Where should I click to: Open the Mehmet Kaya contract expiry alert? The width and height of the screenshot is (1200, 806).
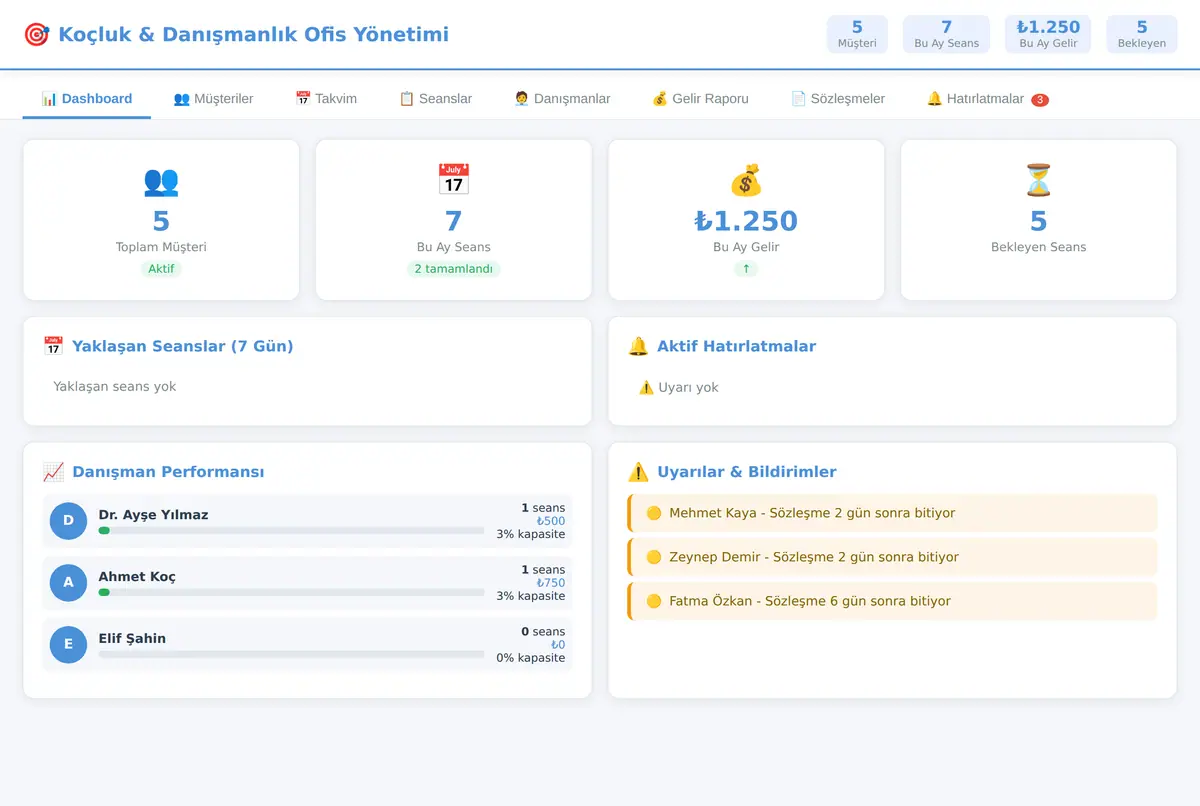[892, 513]
